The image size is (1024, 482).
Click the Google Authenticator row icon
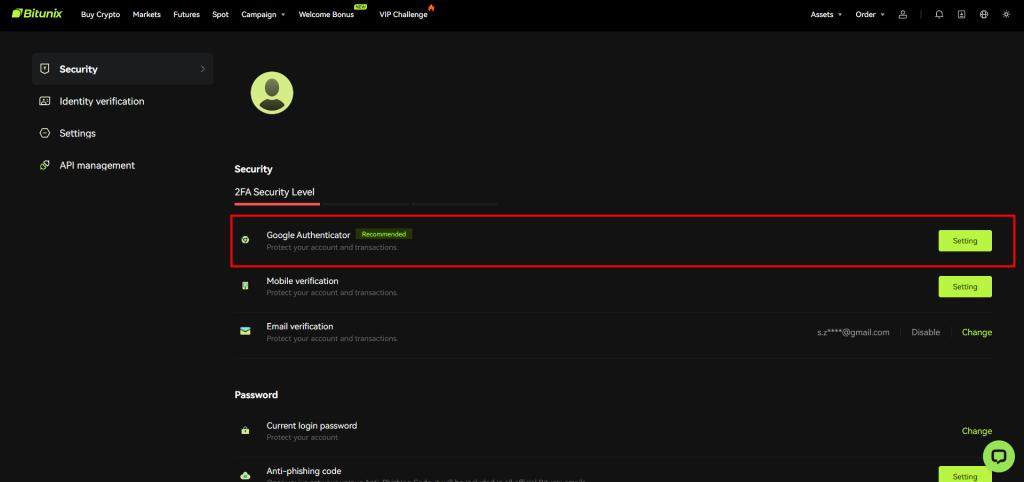[245, 240]
